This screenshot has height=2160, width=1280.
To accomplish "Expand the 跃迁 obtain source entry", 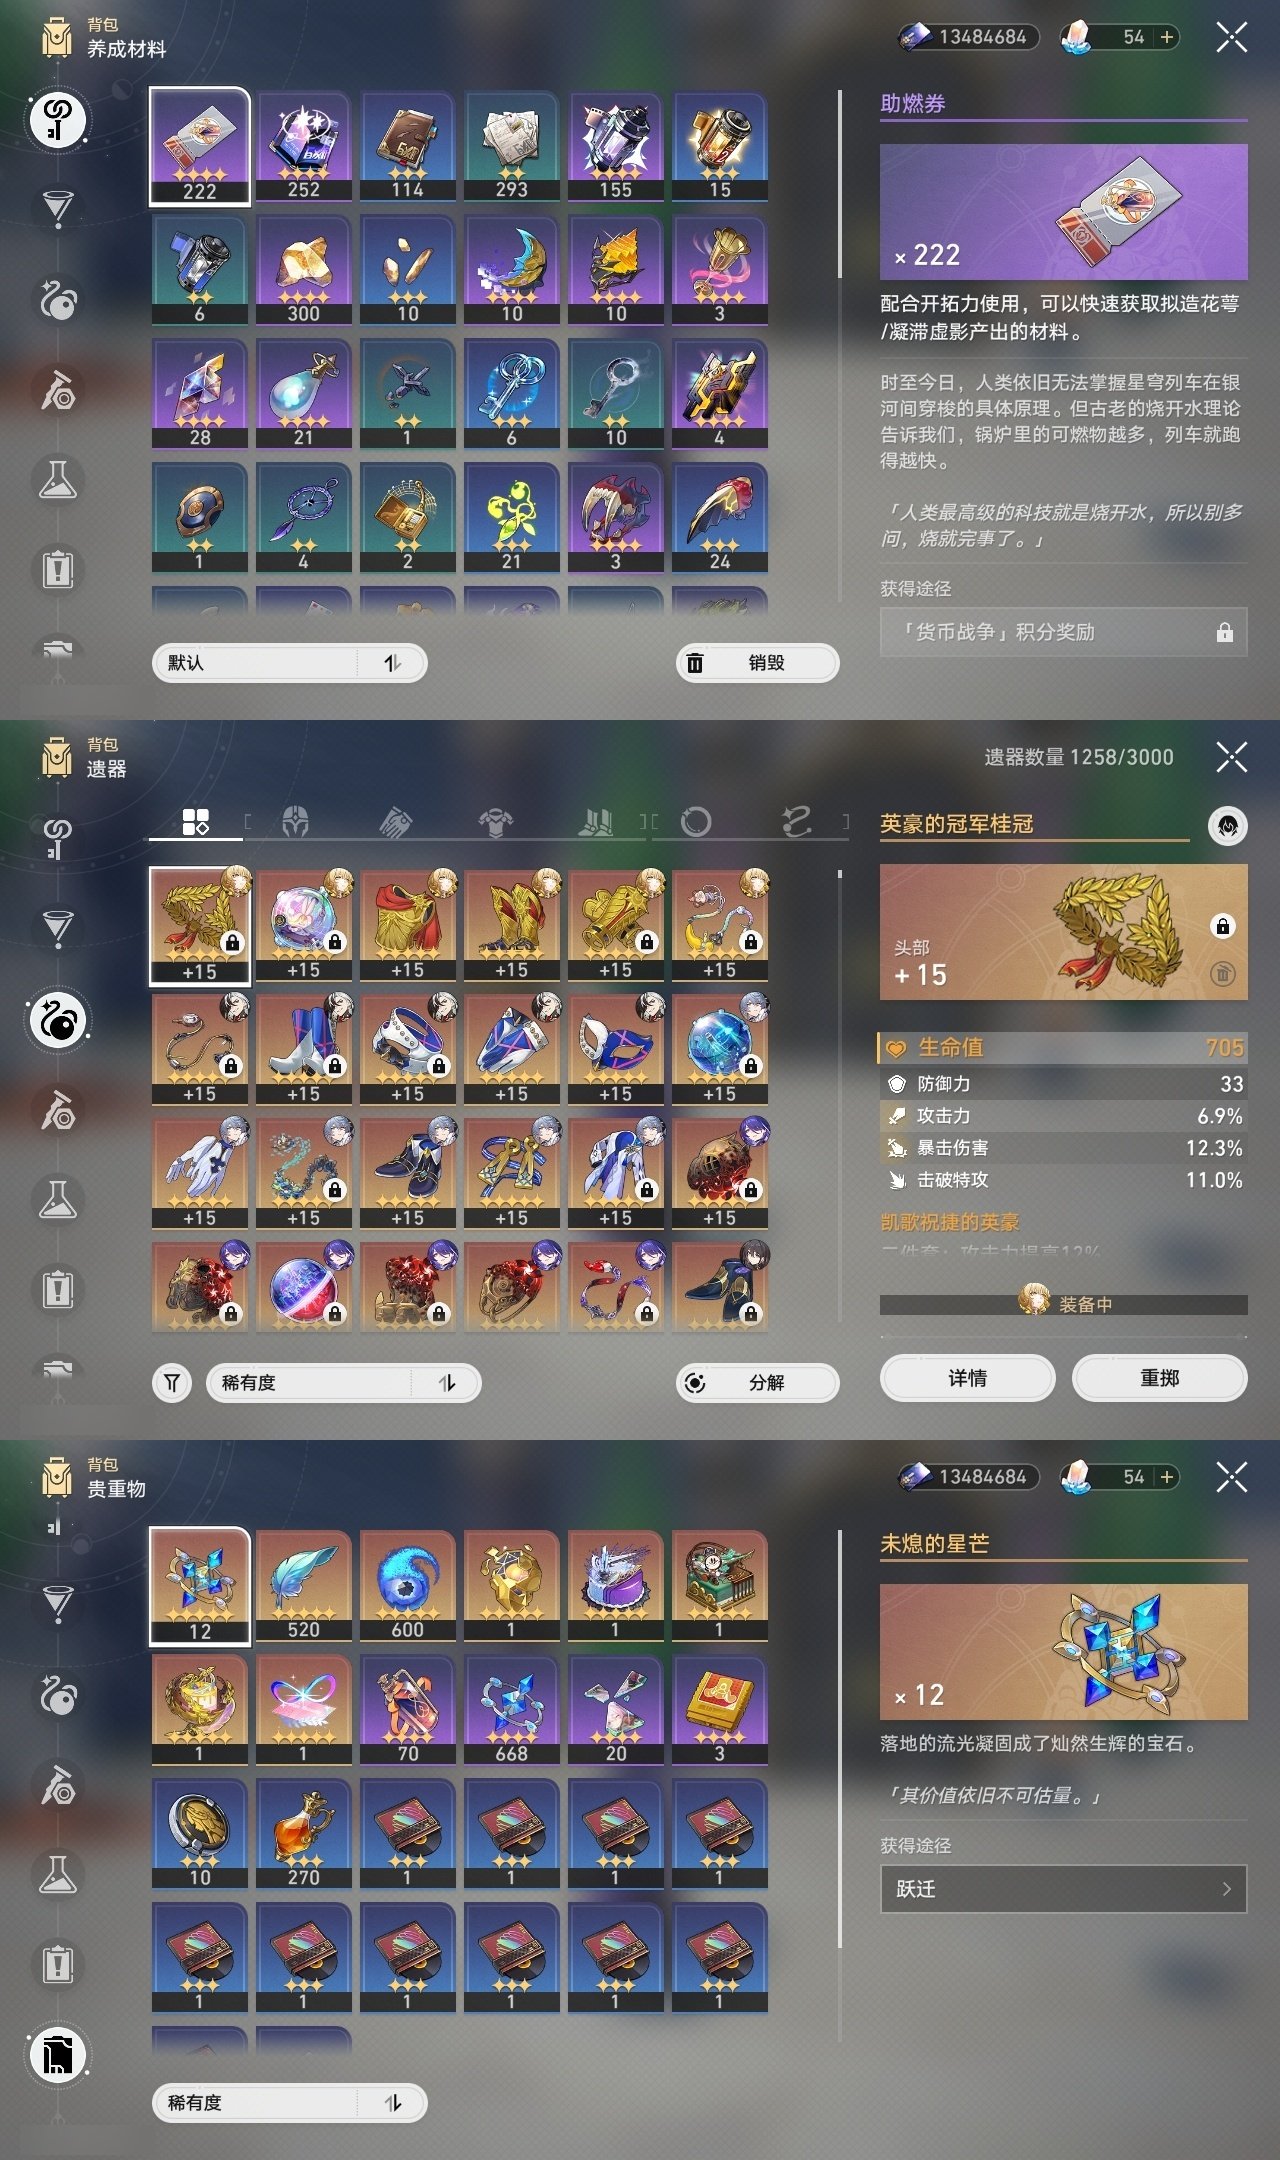I will [1063, 1889].
